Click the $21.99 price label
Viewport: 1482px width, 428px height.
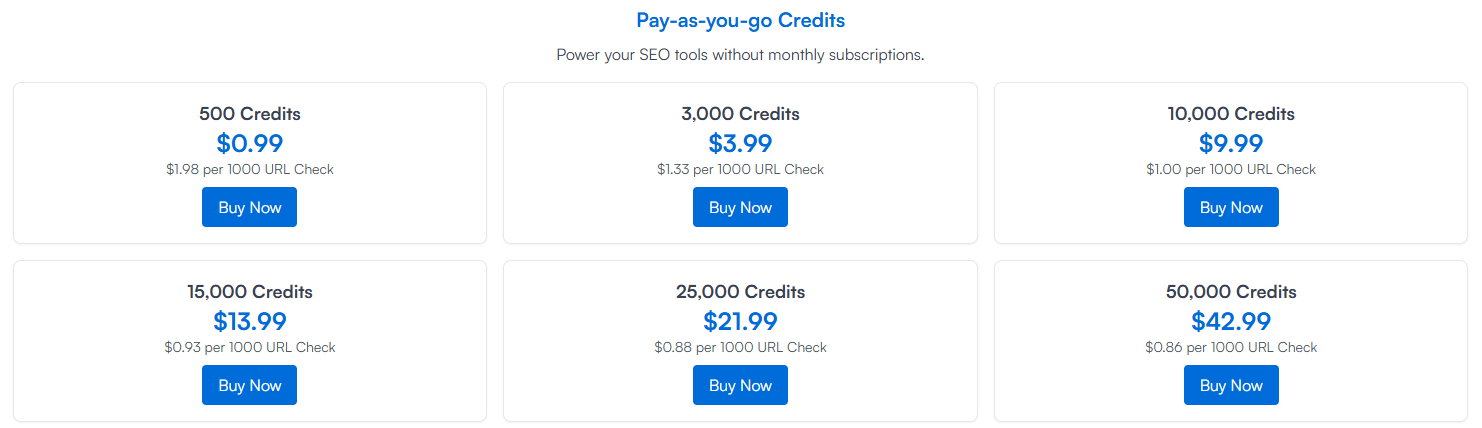740,321
